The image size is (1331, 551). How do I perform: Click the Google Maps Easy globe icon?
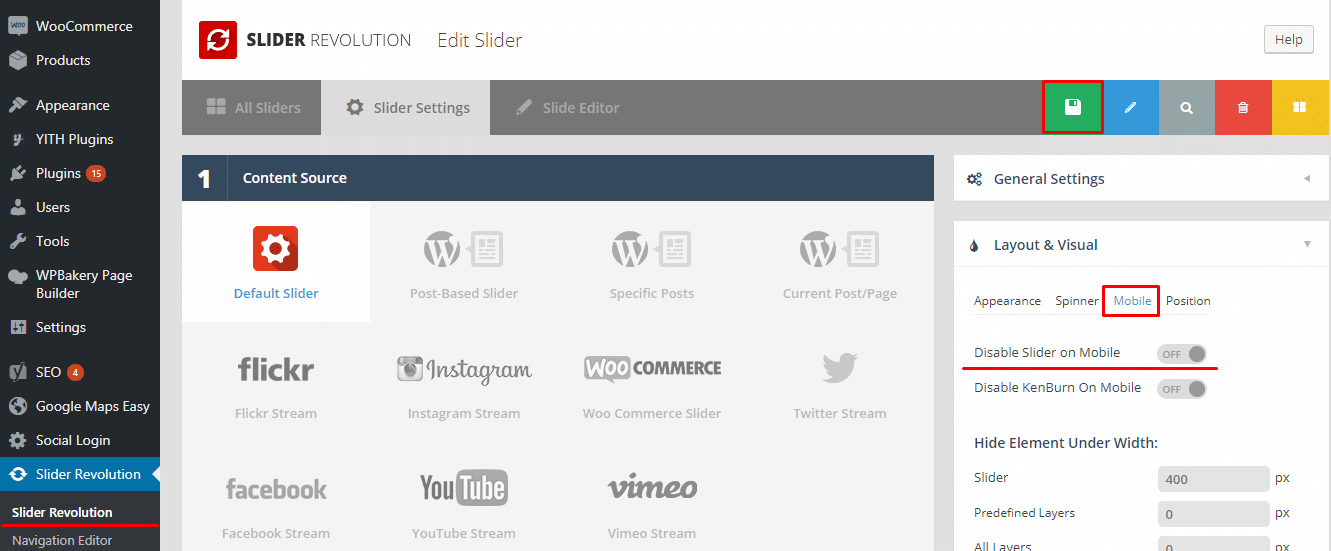coord(18,406)
